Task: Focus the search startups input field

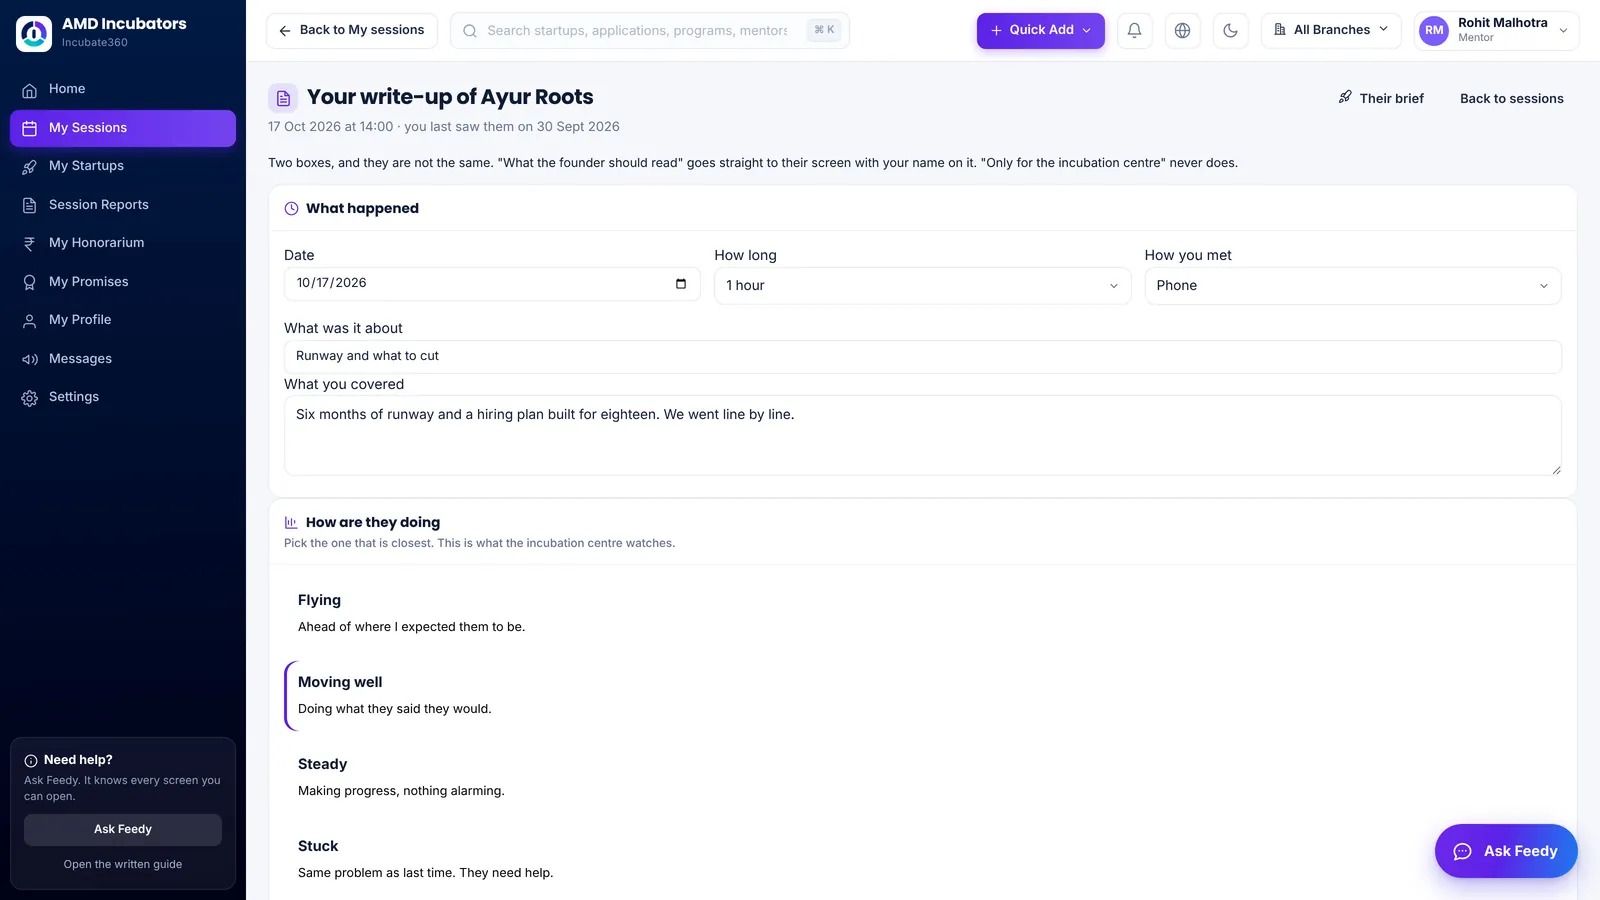Action: coord(650,31)
